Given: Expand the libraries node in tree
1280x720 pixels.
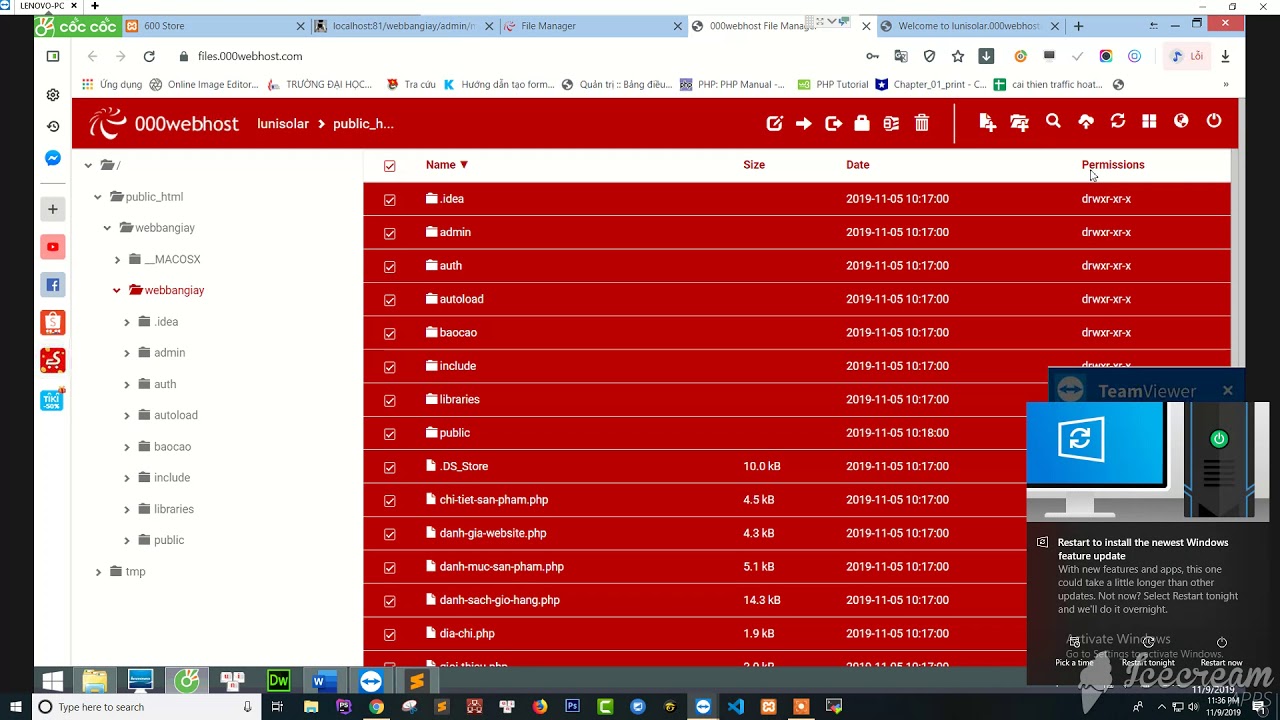Looking at the screenshot, I should coord(127,510).
